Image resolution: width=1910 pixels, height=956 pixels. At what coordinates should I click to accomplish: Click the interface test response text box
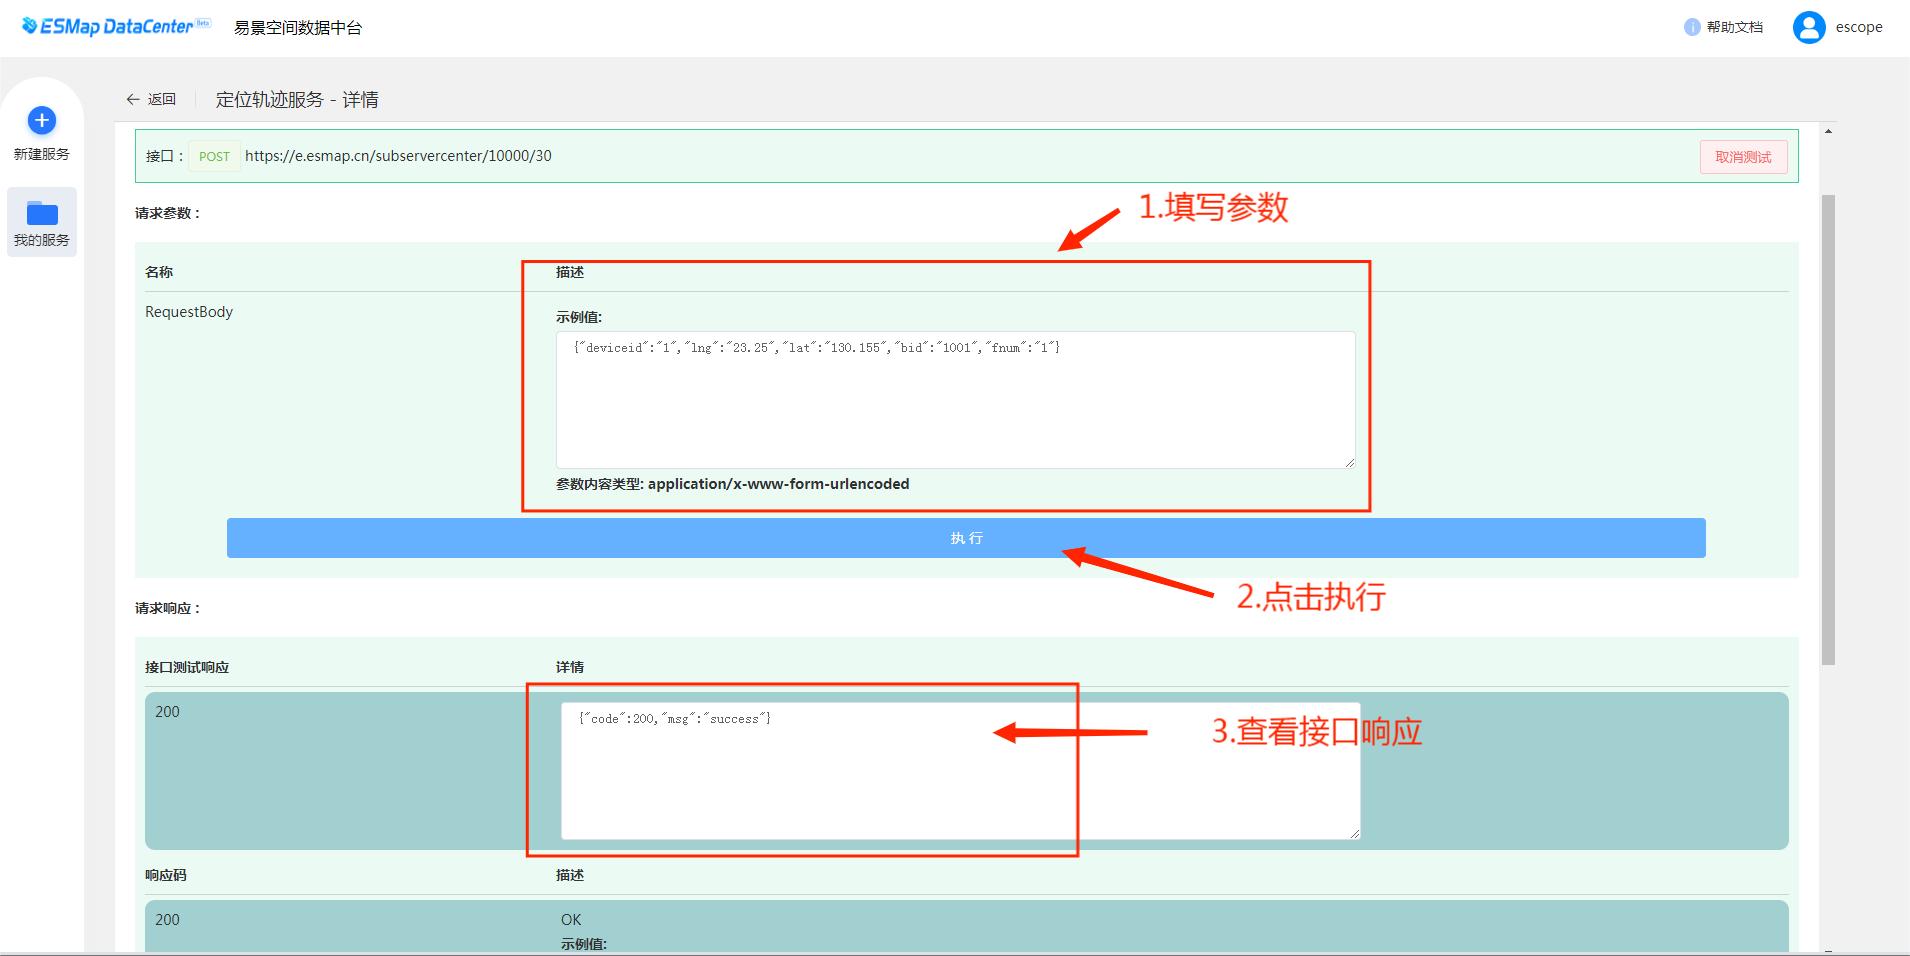click(x=960, y=770)
